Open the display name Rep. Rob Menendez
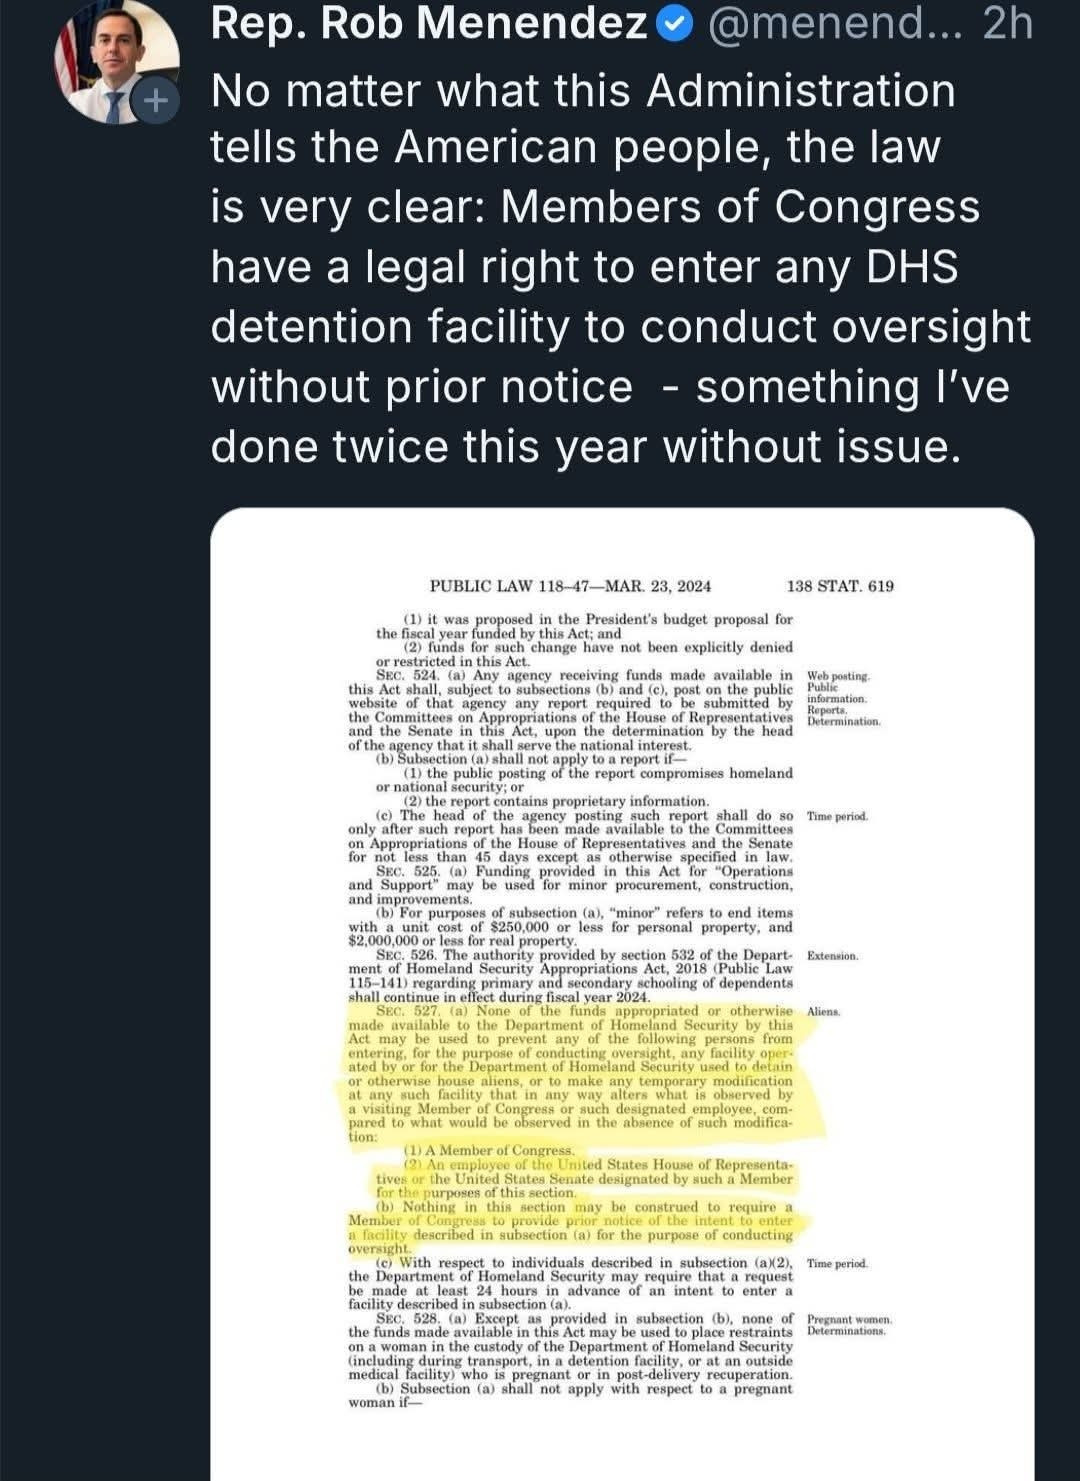The height and width of the screenshot is (1481, 1080). 430,25
